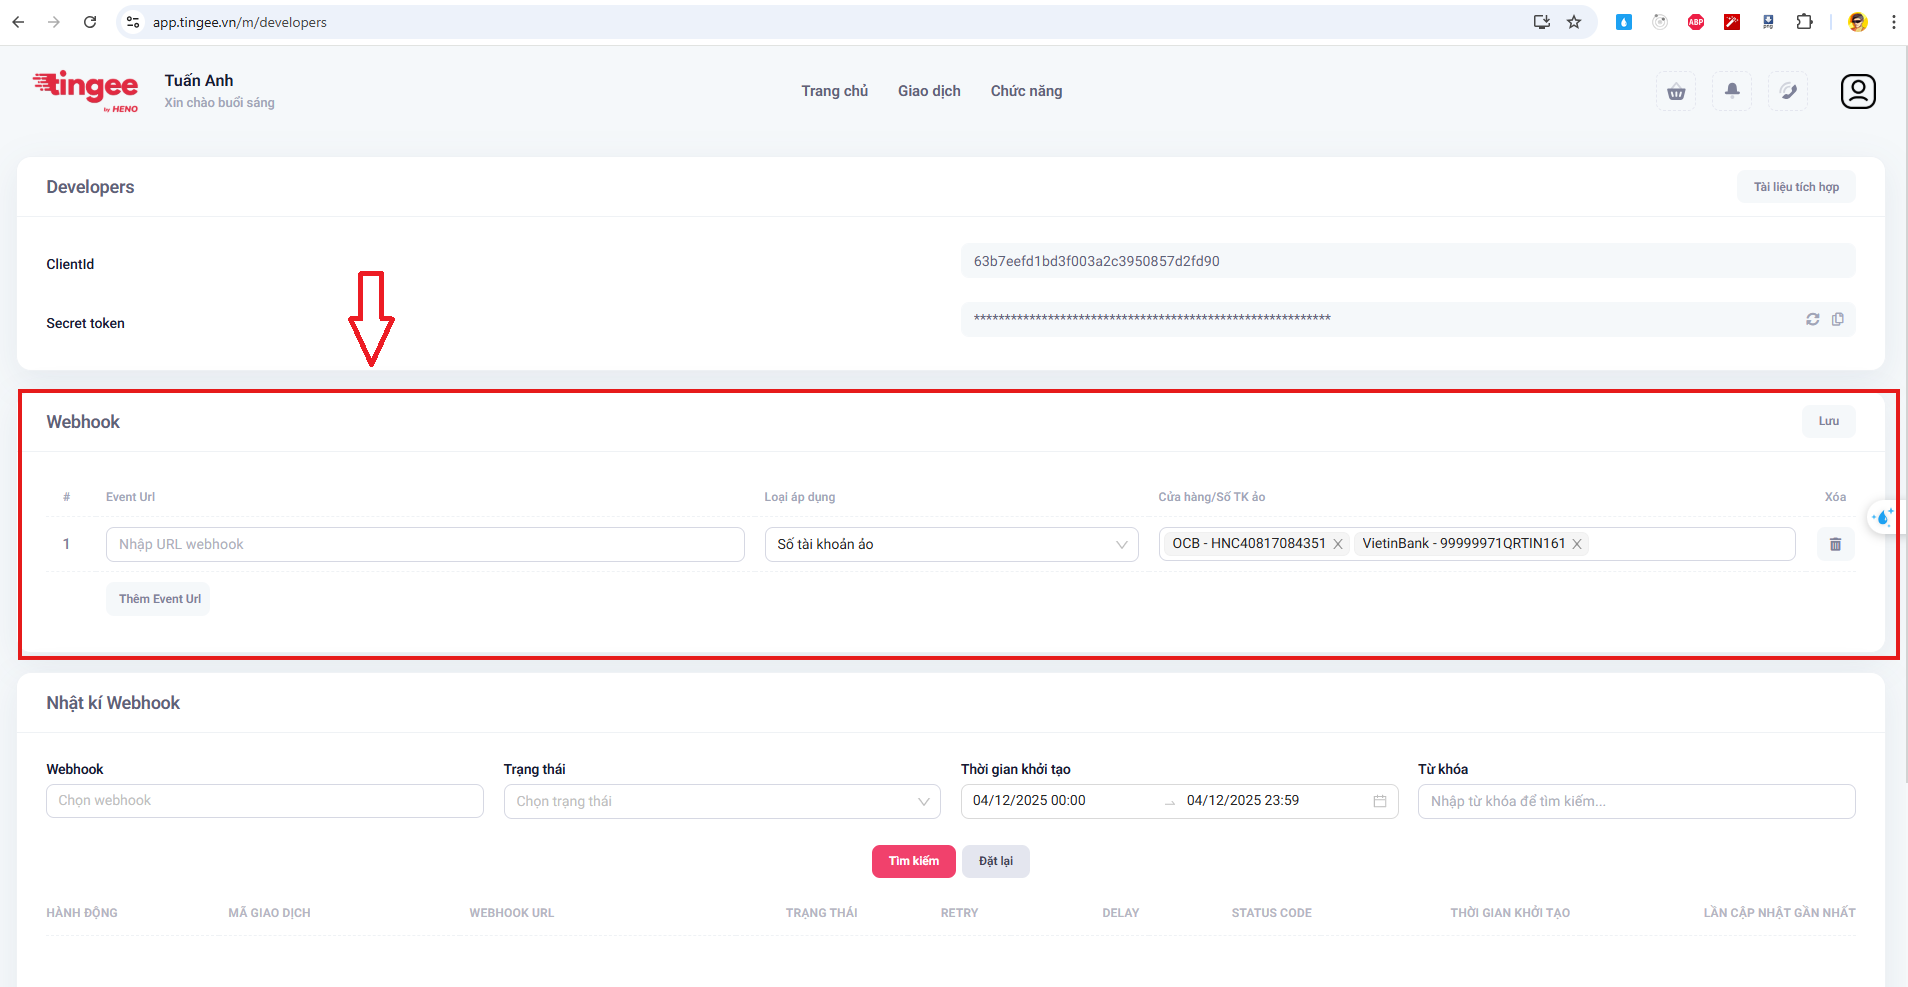Regenerate the secret token
This screenshot has width=1908, height=987.
[1812, 319]
